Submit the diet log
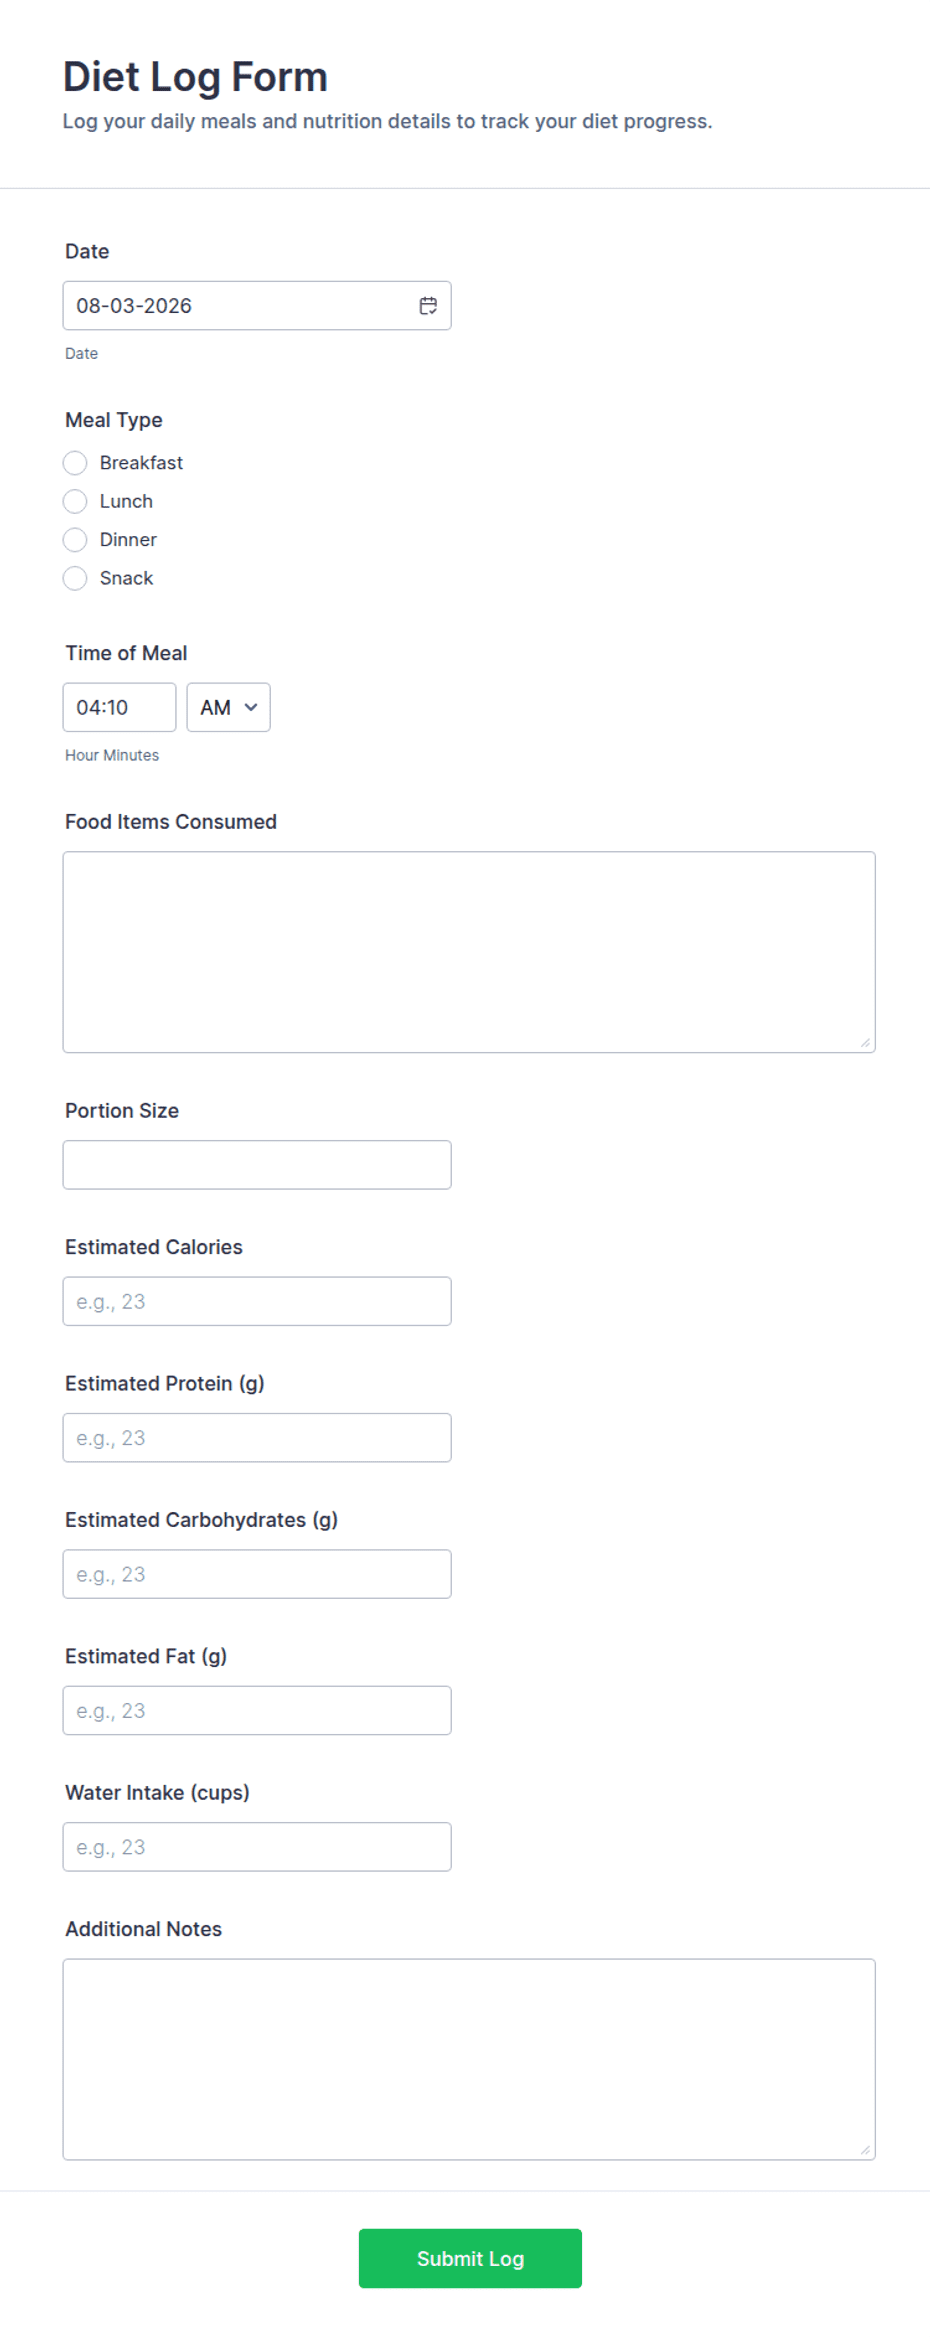Viewport: 930px width, 2337px height. point(470,2258)
